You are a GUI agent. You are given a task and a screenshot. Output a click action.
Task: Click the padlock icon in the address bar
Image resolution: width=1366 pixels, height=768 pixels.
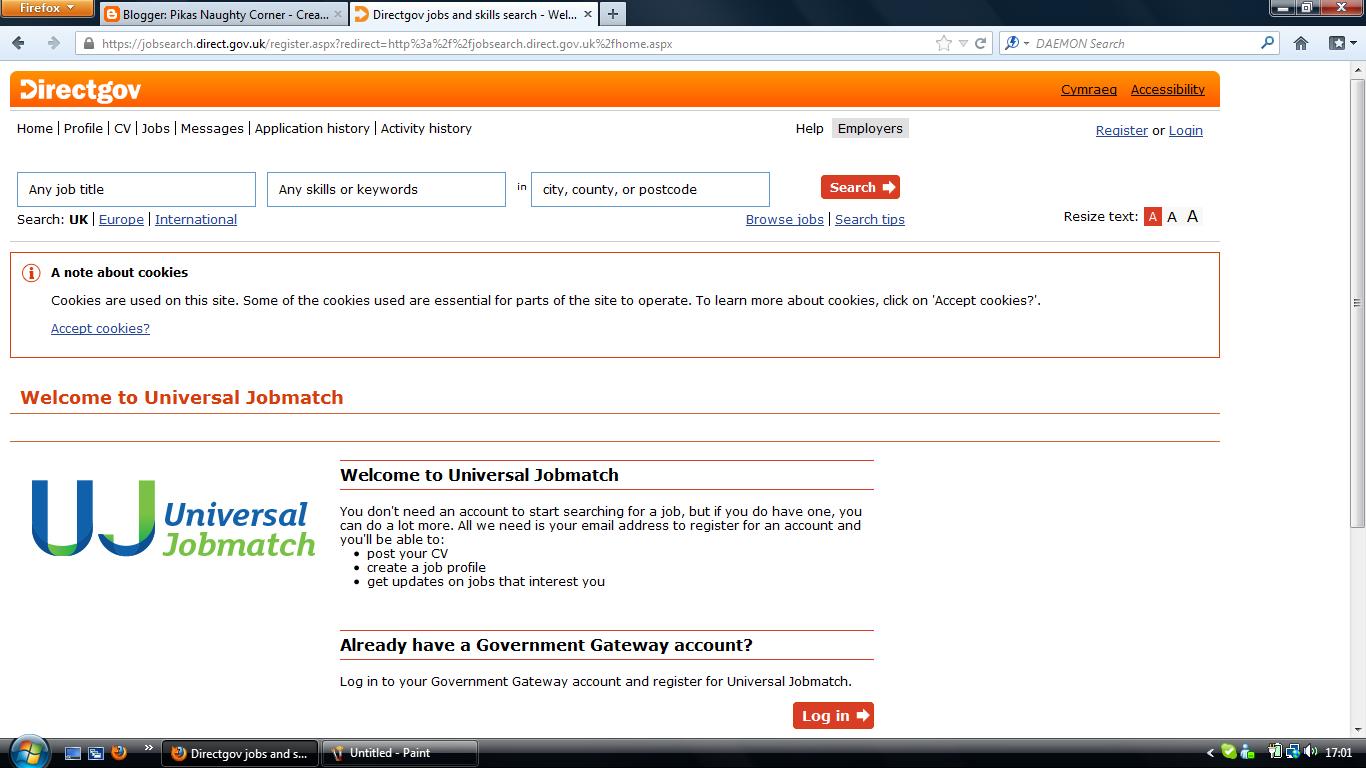(x=89, y=44)
